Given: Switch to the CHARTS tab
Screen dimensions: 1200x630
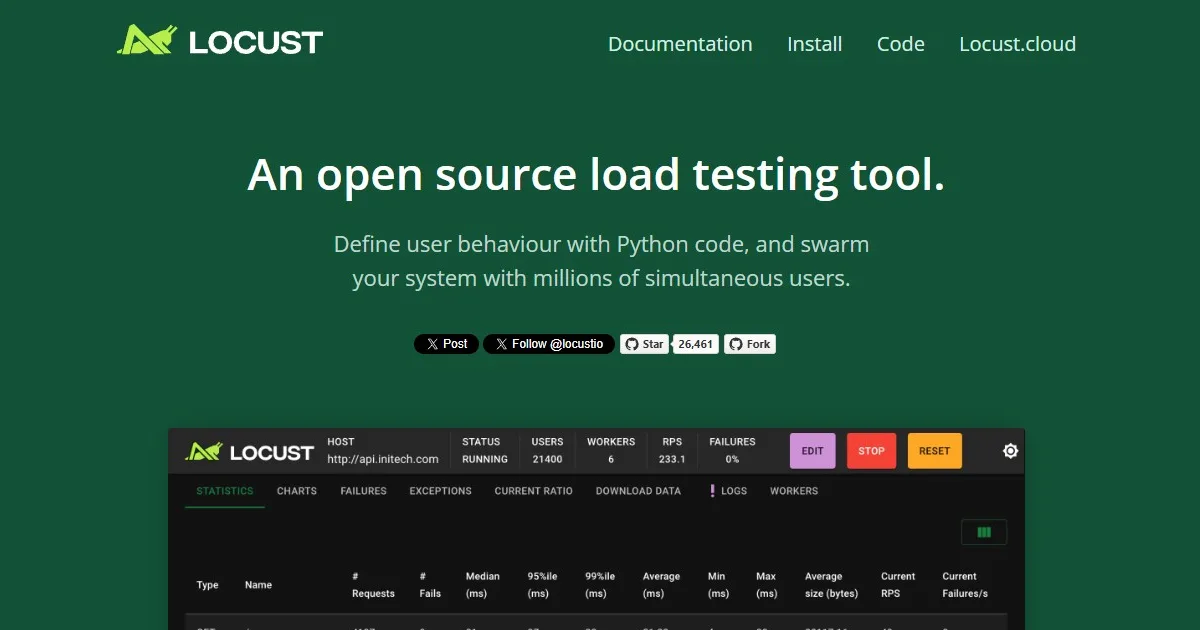Looking at the screenshot, I should 297,491.
